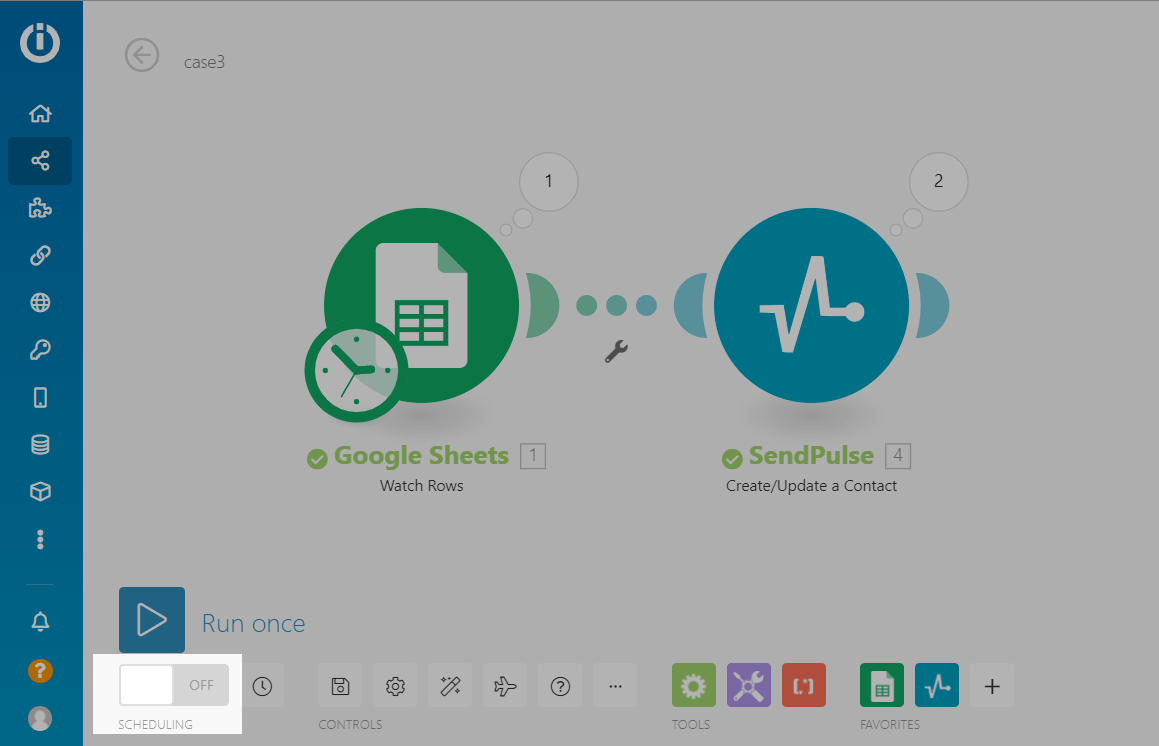
Task: Open schedule settings clock icon
Action: coord(262,686)
